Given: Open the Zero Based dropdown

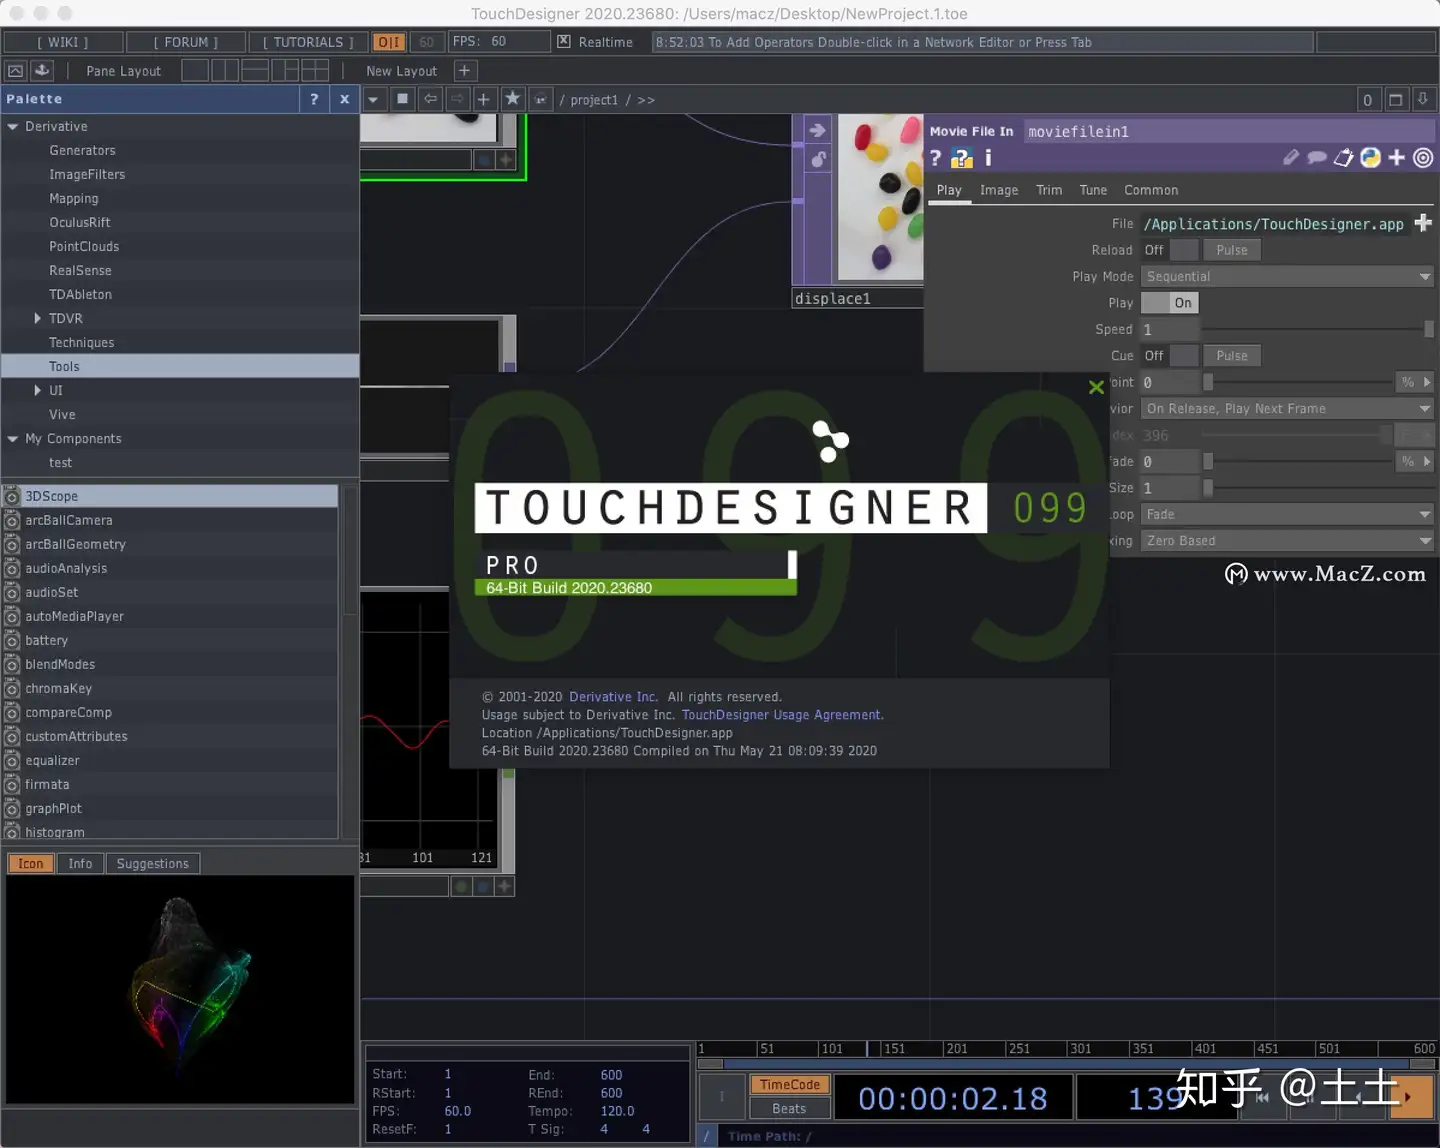Looking at the screenshot, I should tap(1288, 540).
